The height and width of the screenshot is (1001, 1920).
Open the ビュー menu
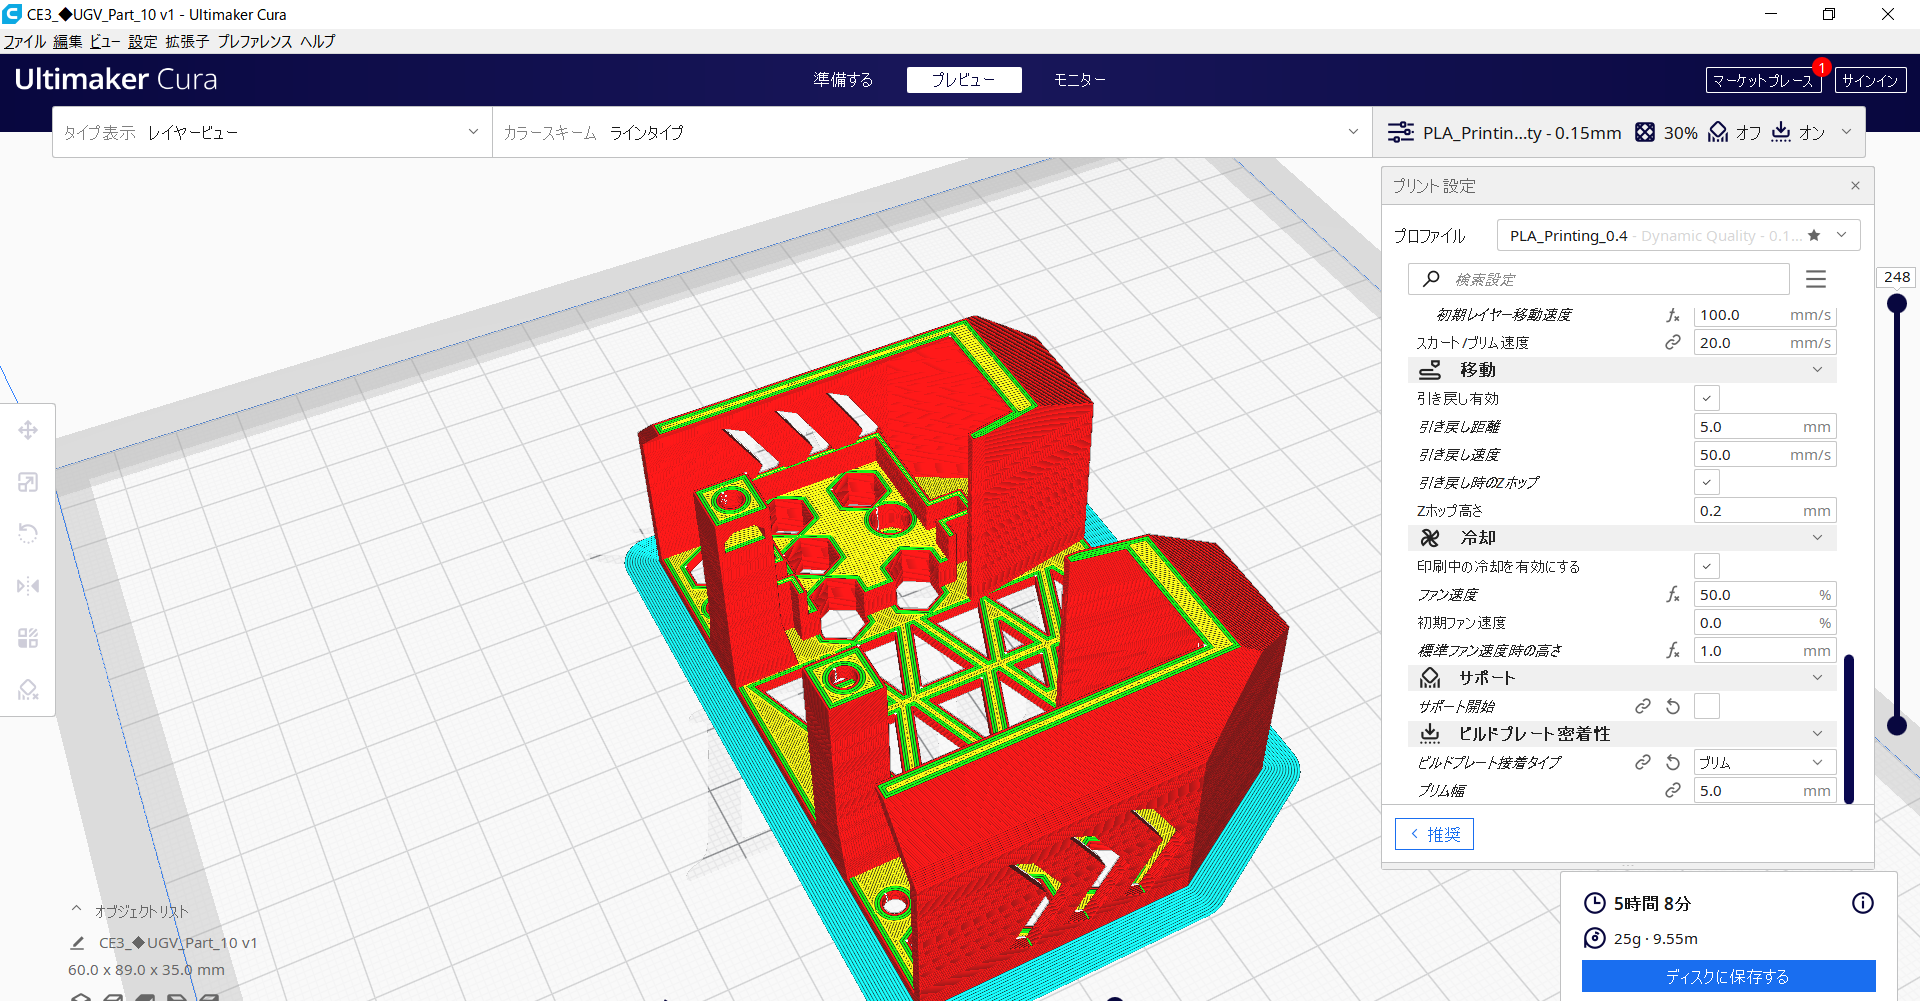click(x=105, y=41)
